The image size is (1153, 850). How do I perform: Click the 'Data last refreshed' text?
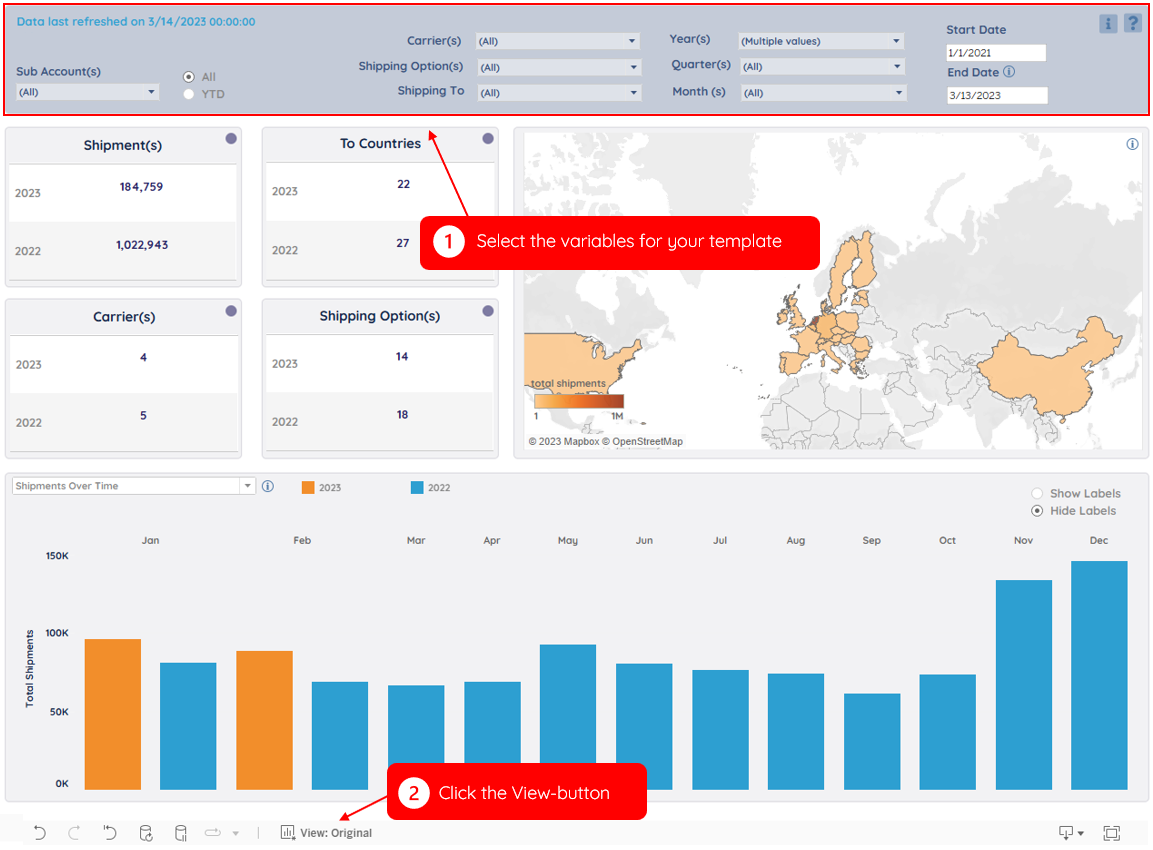pos(136,22)
